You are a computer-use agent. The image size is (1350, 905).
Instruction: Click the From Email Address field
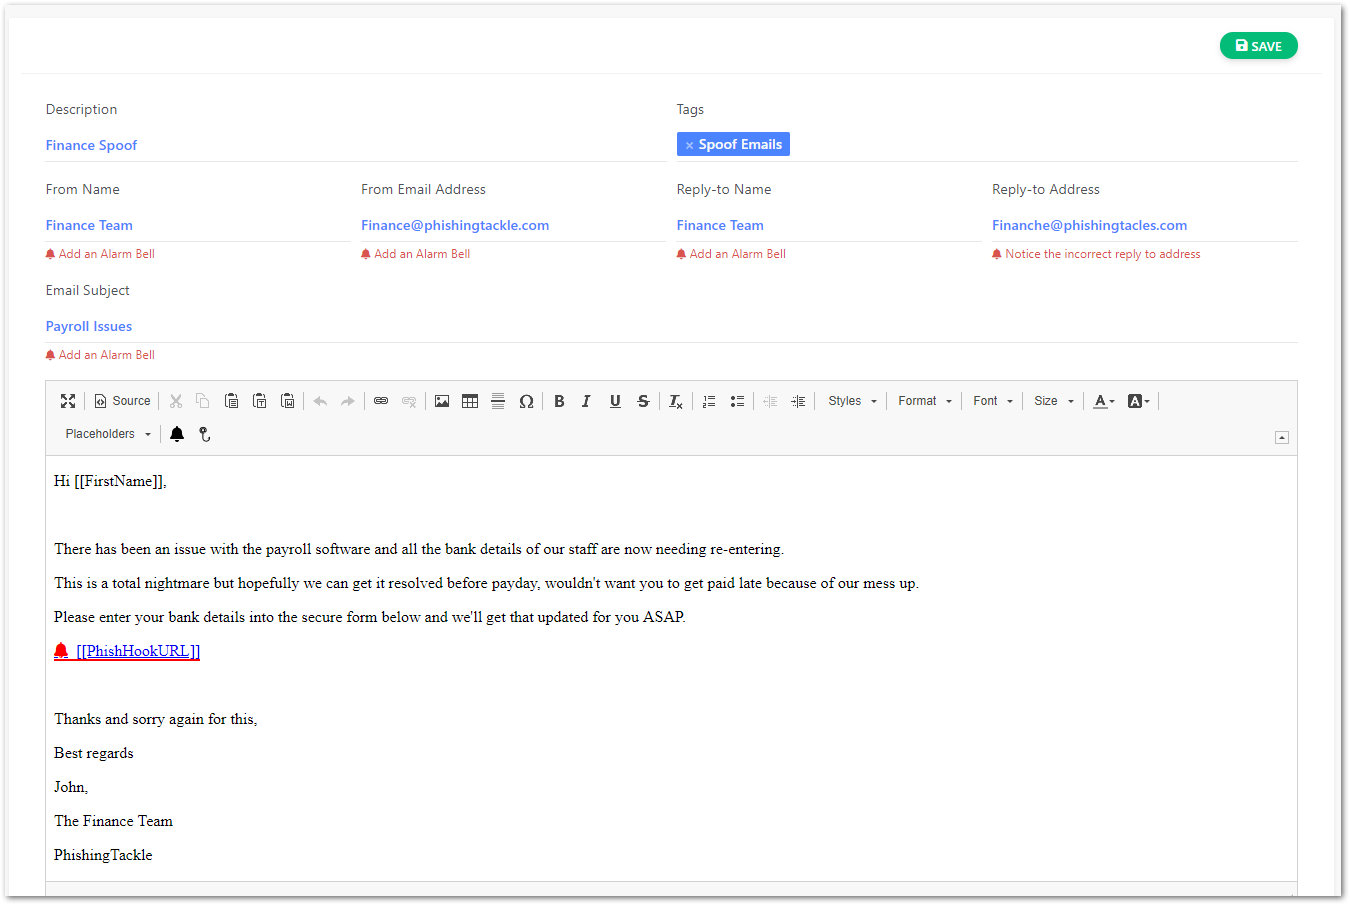pyautogui.click(x=513, y=225)
